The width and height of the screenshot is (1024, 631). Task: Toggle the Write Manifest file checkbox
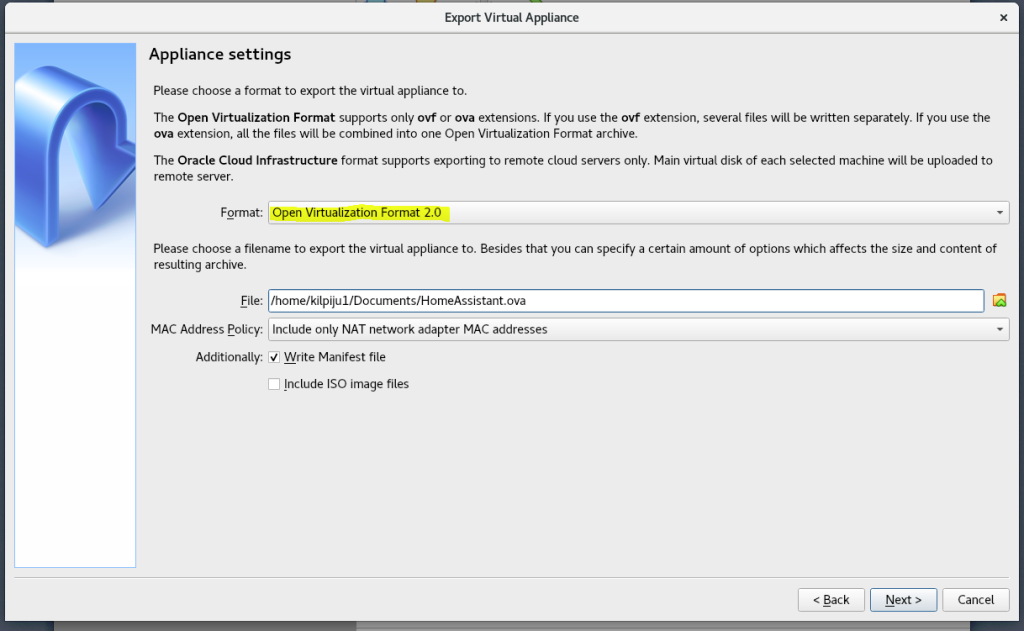[274, 357]
